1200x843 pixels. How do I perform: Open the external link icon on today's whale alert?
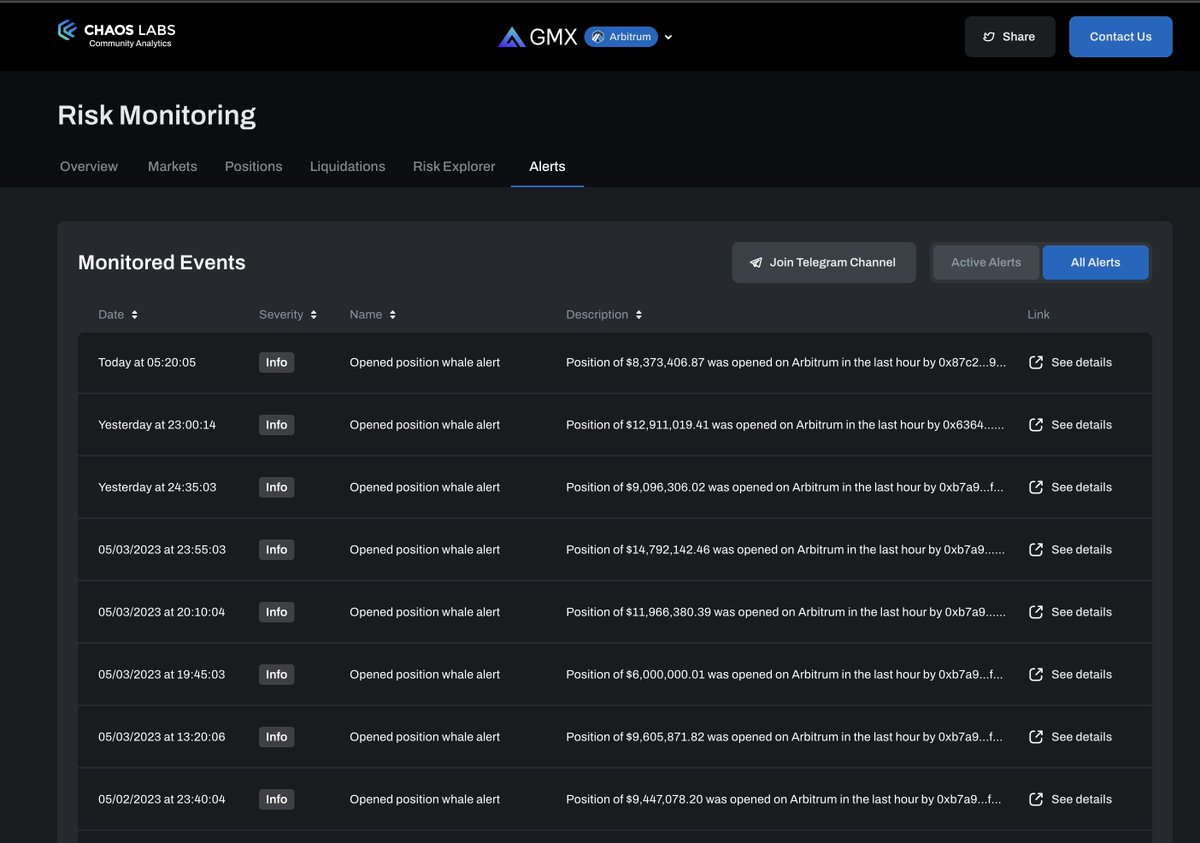click(1036, 362)
